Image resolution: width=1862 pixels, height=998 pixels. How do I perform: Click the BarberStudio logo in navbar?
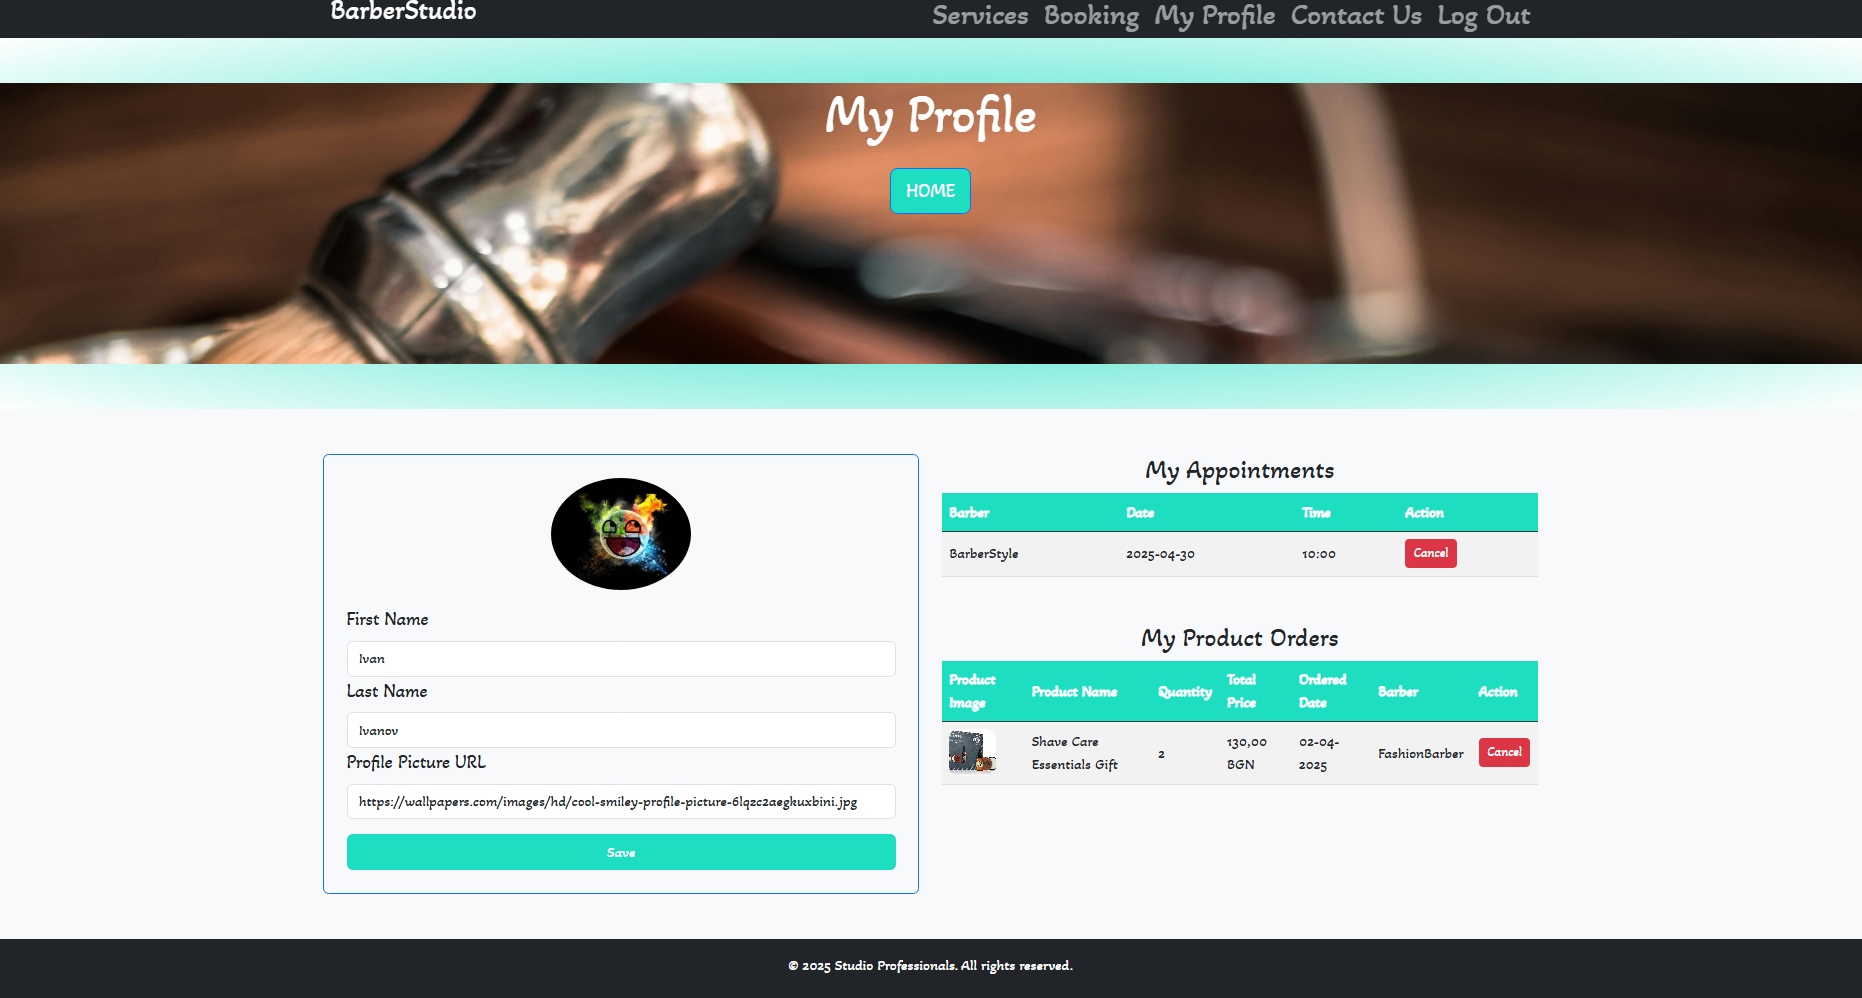403,12
